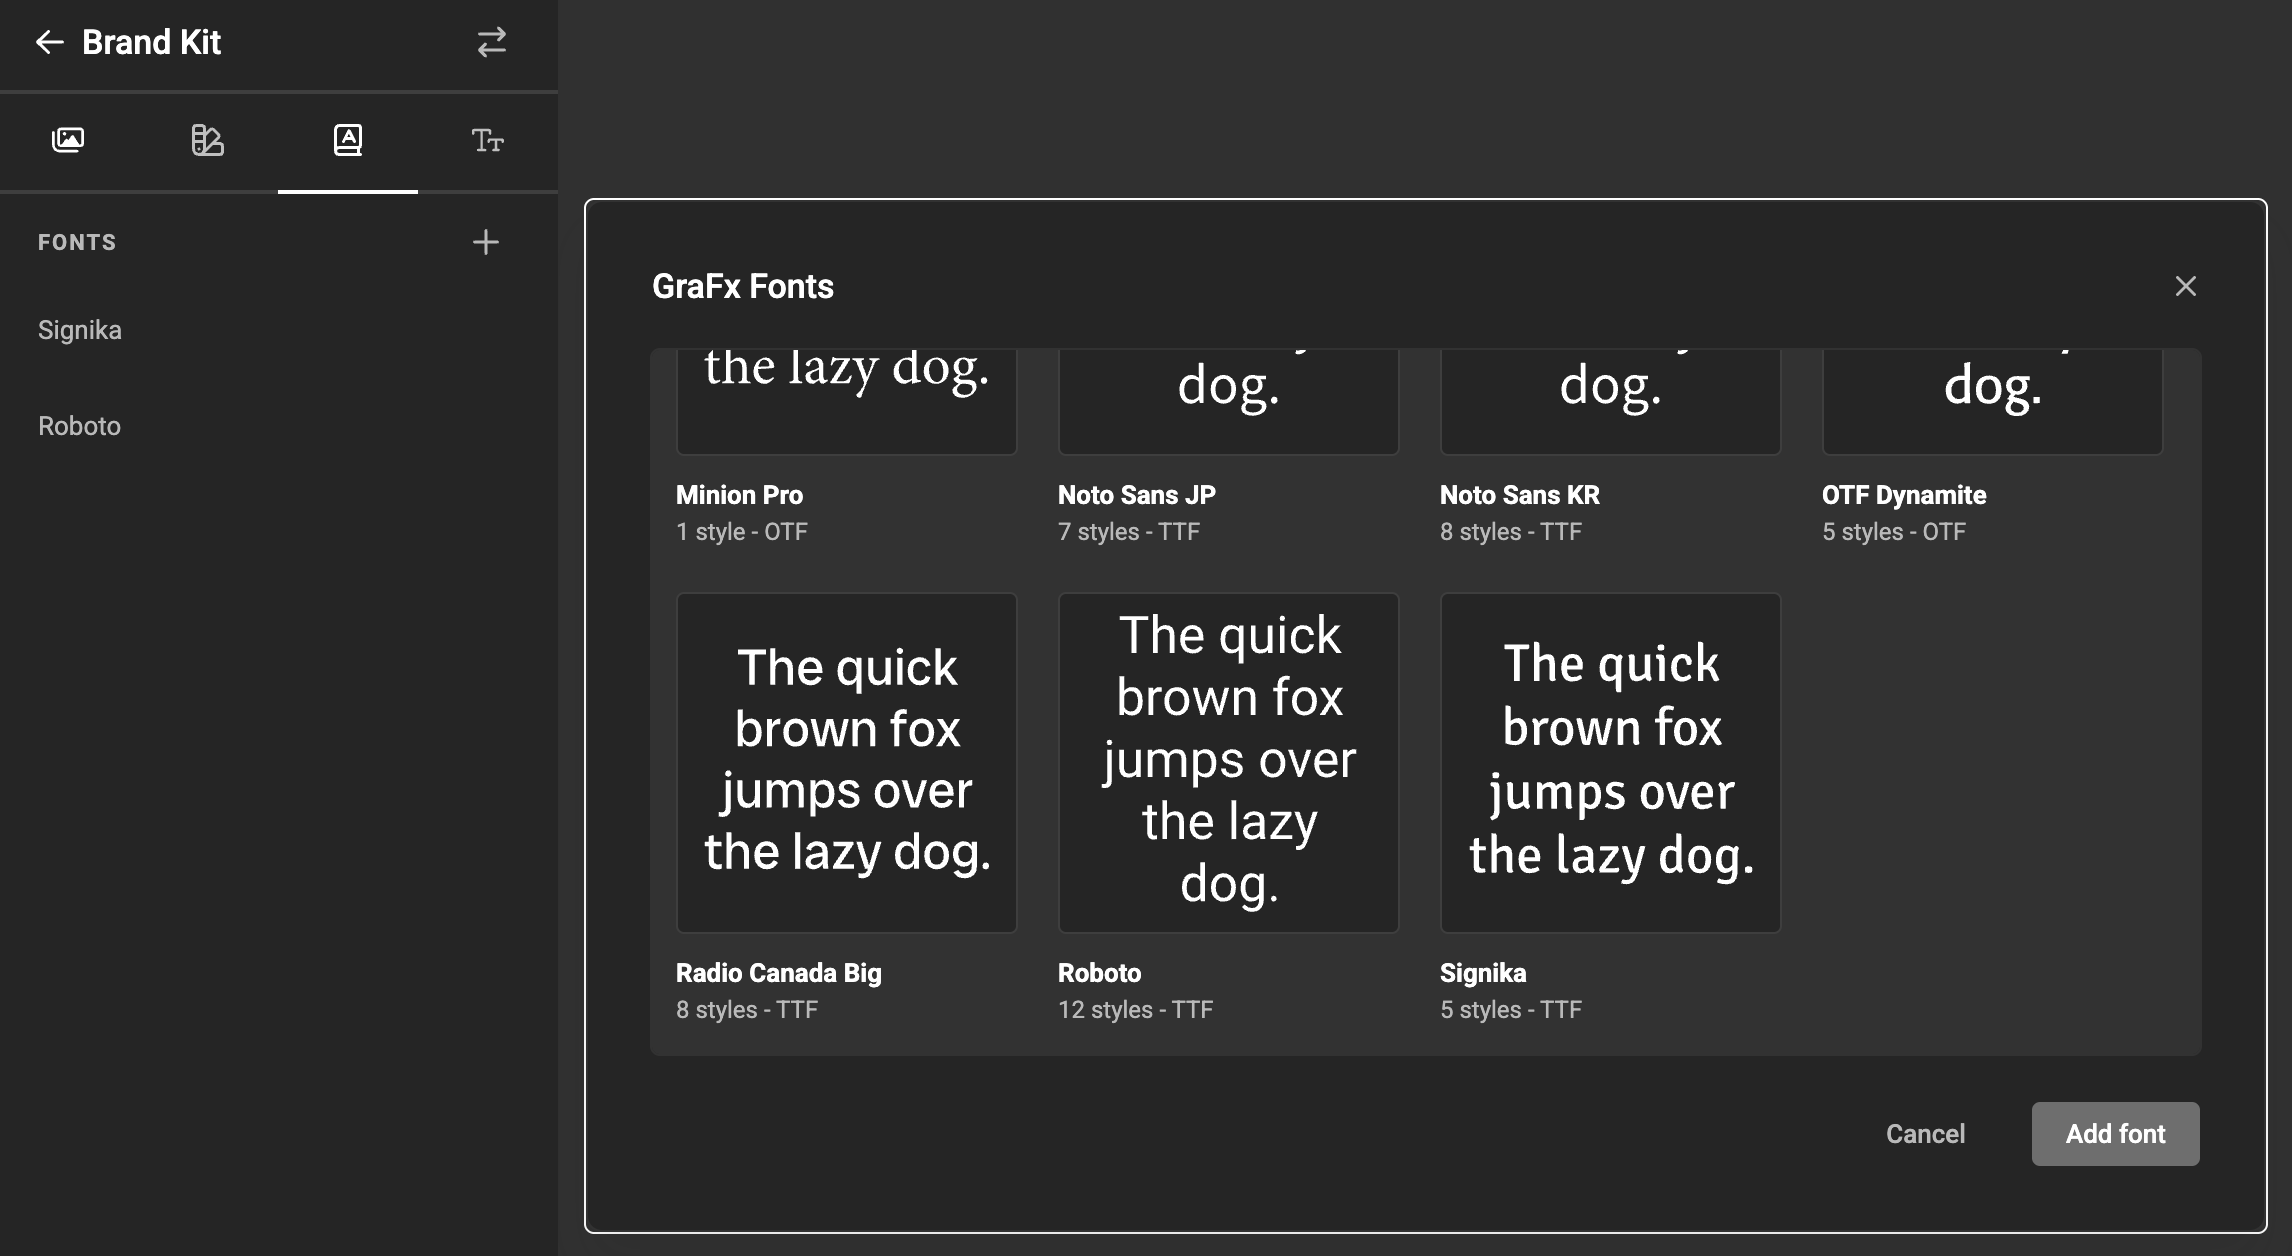Screen dimensions: 2292x1256
Task: Choose the Noto Sans JP font preview
Action: 1228,400
